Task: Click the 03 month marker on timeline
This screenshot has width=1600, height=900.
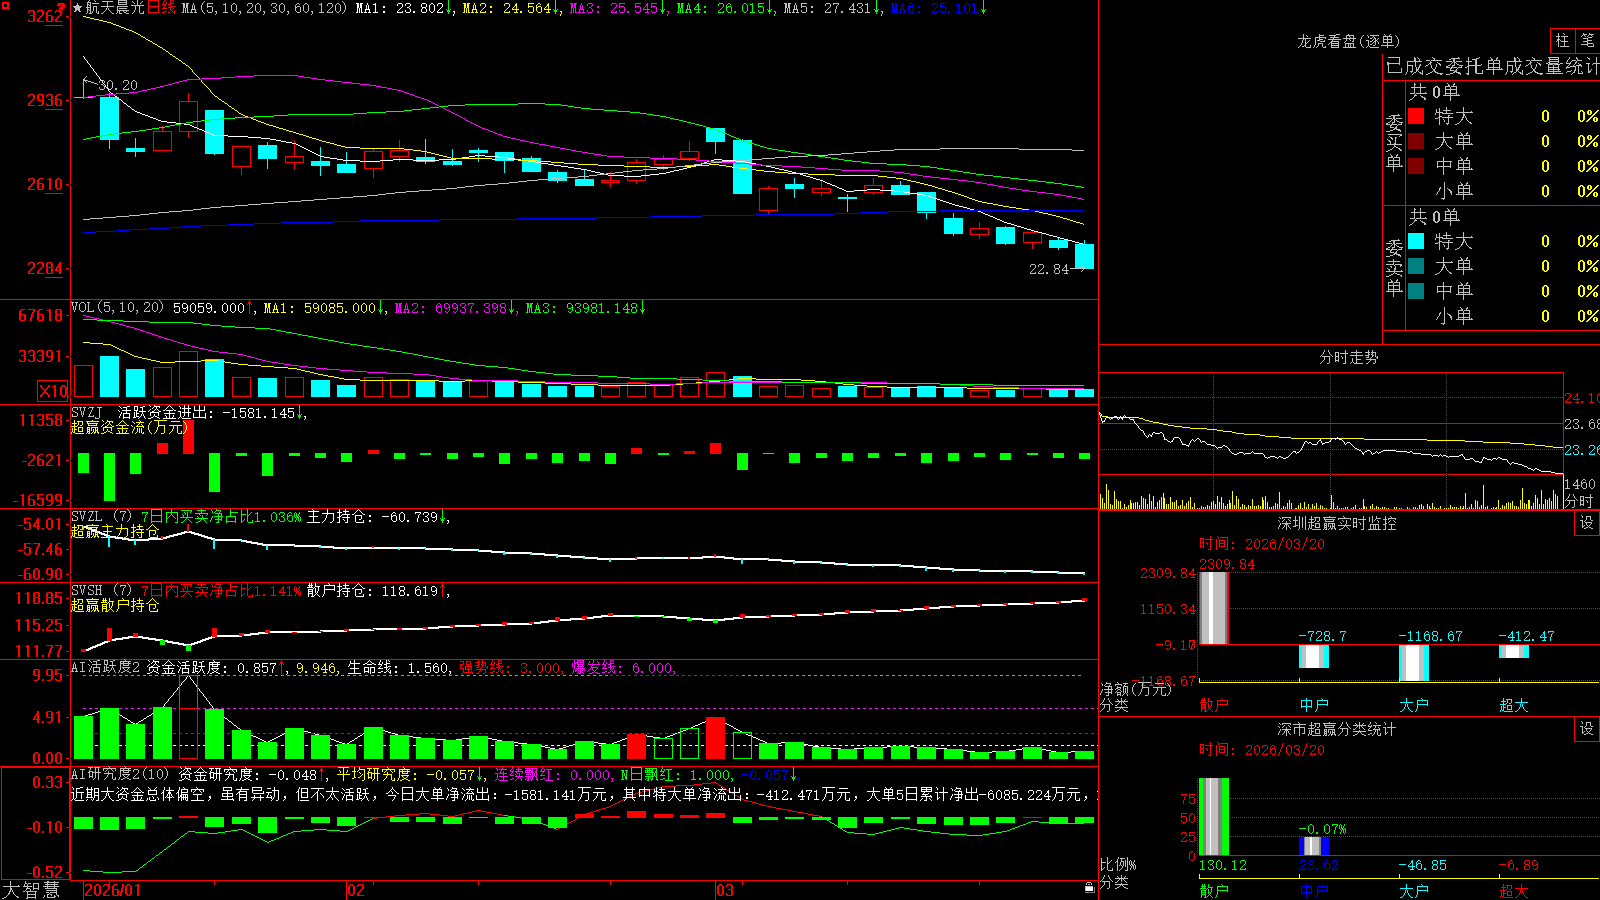Action: pyautogui.click(x=725, y=890)
